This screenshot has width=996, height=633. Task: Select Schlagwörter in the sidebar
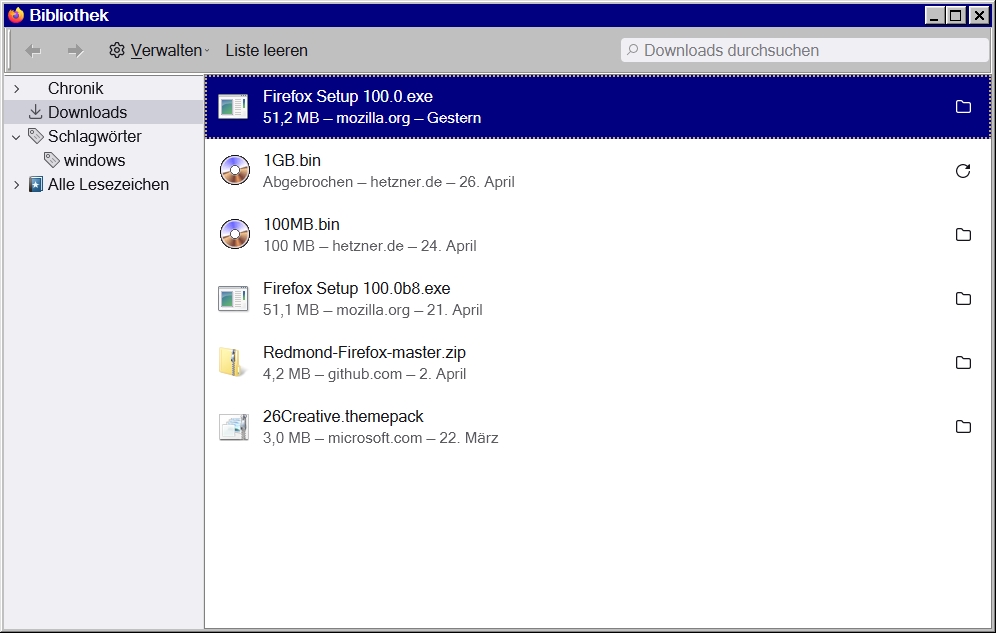(95, 137)
